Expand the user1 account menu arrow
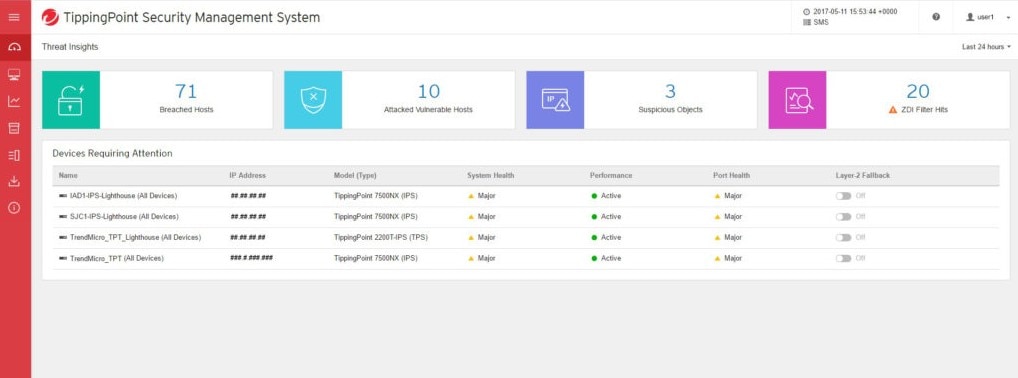This screenshot has width=1018, height=378. coord(1008,18)
